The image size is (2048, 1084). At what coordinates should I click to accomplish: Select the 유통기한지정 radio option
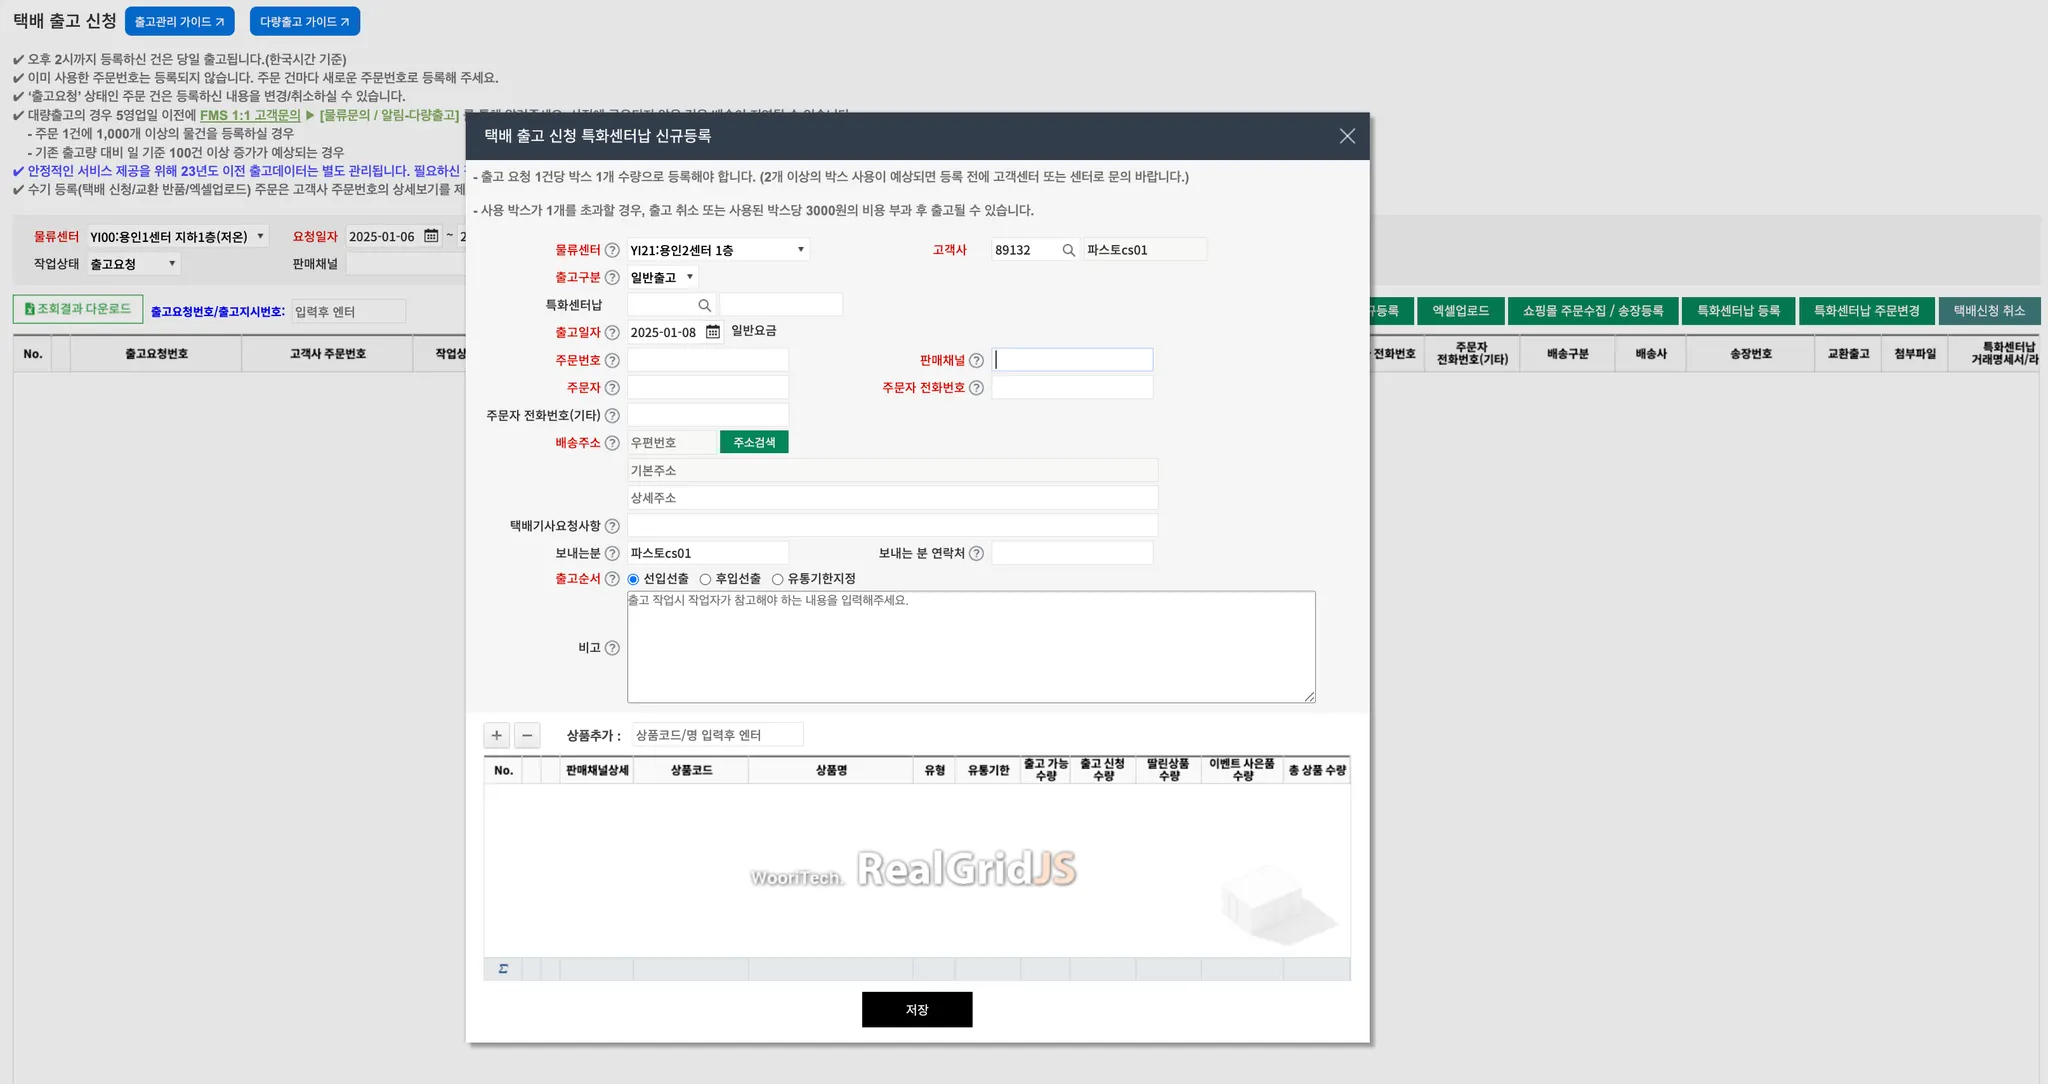[777, 579]
